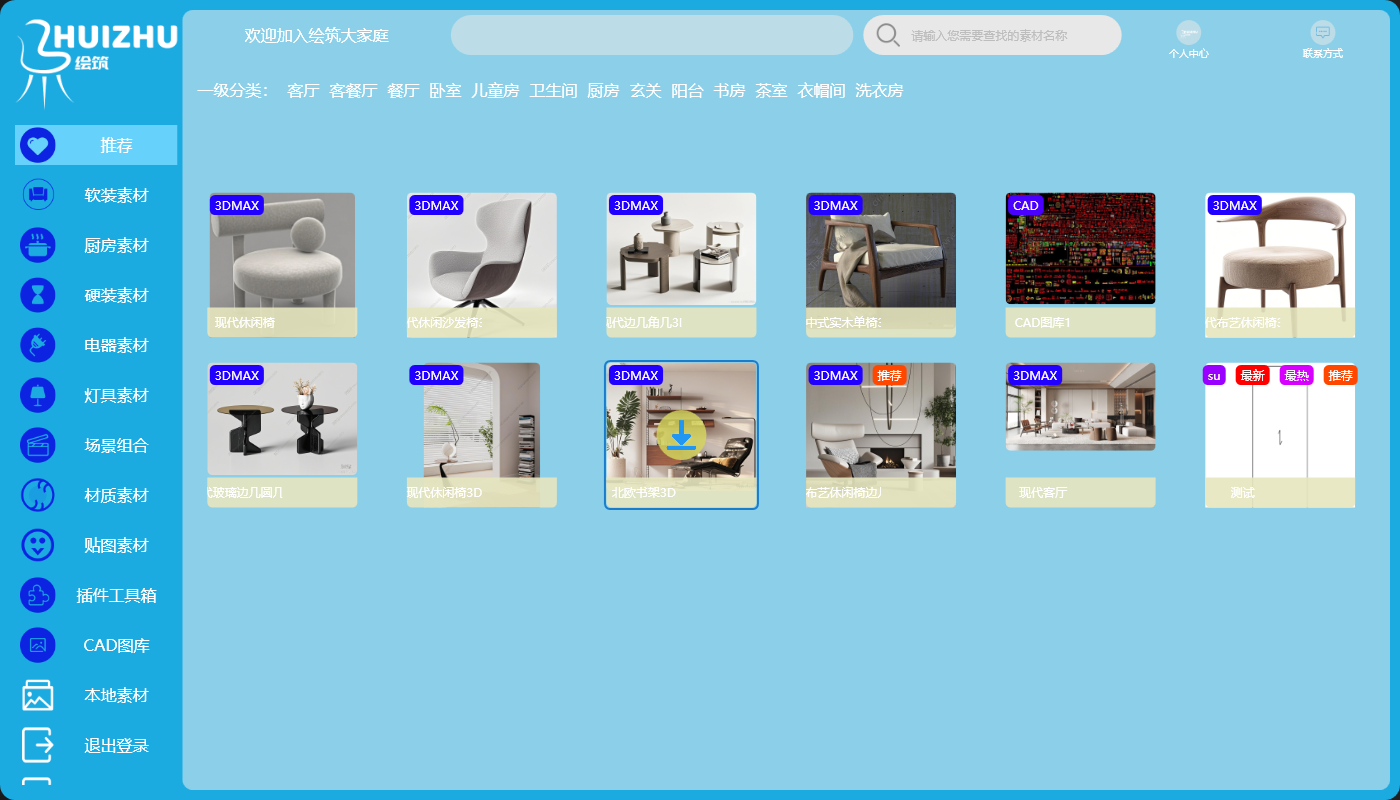
Task: Open the CAD图库1 thumbnail
Action: click(1080, 249)
